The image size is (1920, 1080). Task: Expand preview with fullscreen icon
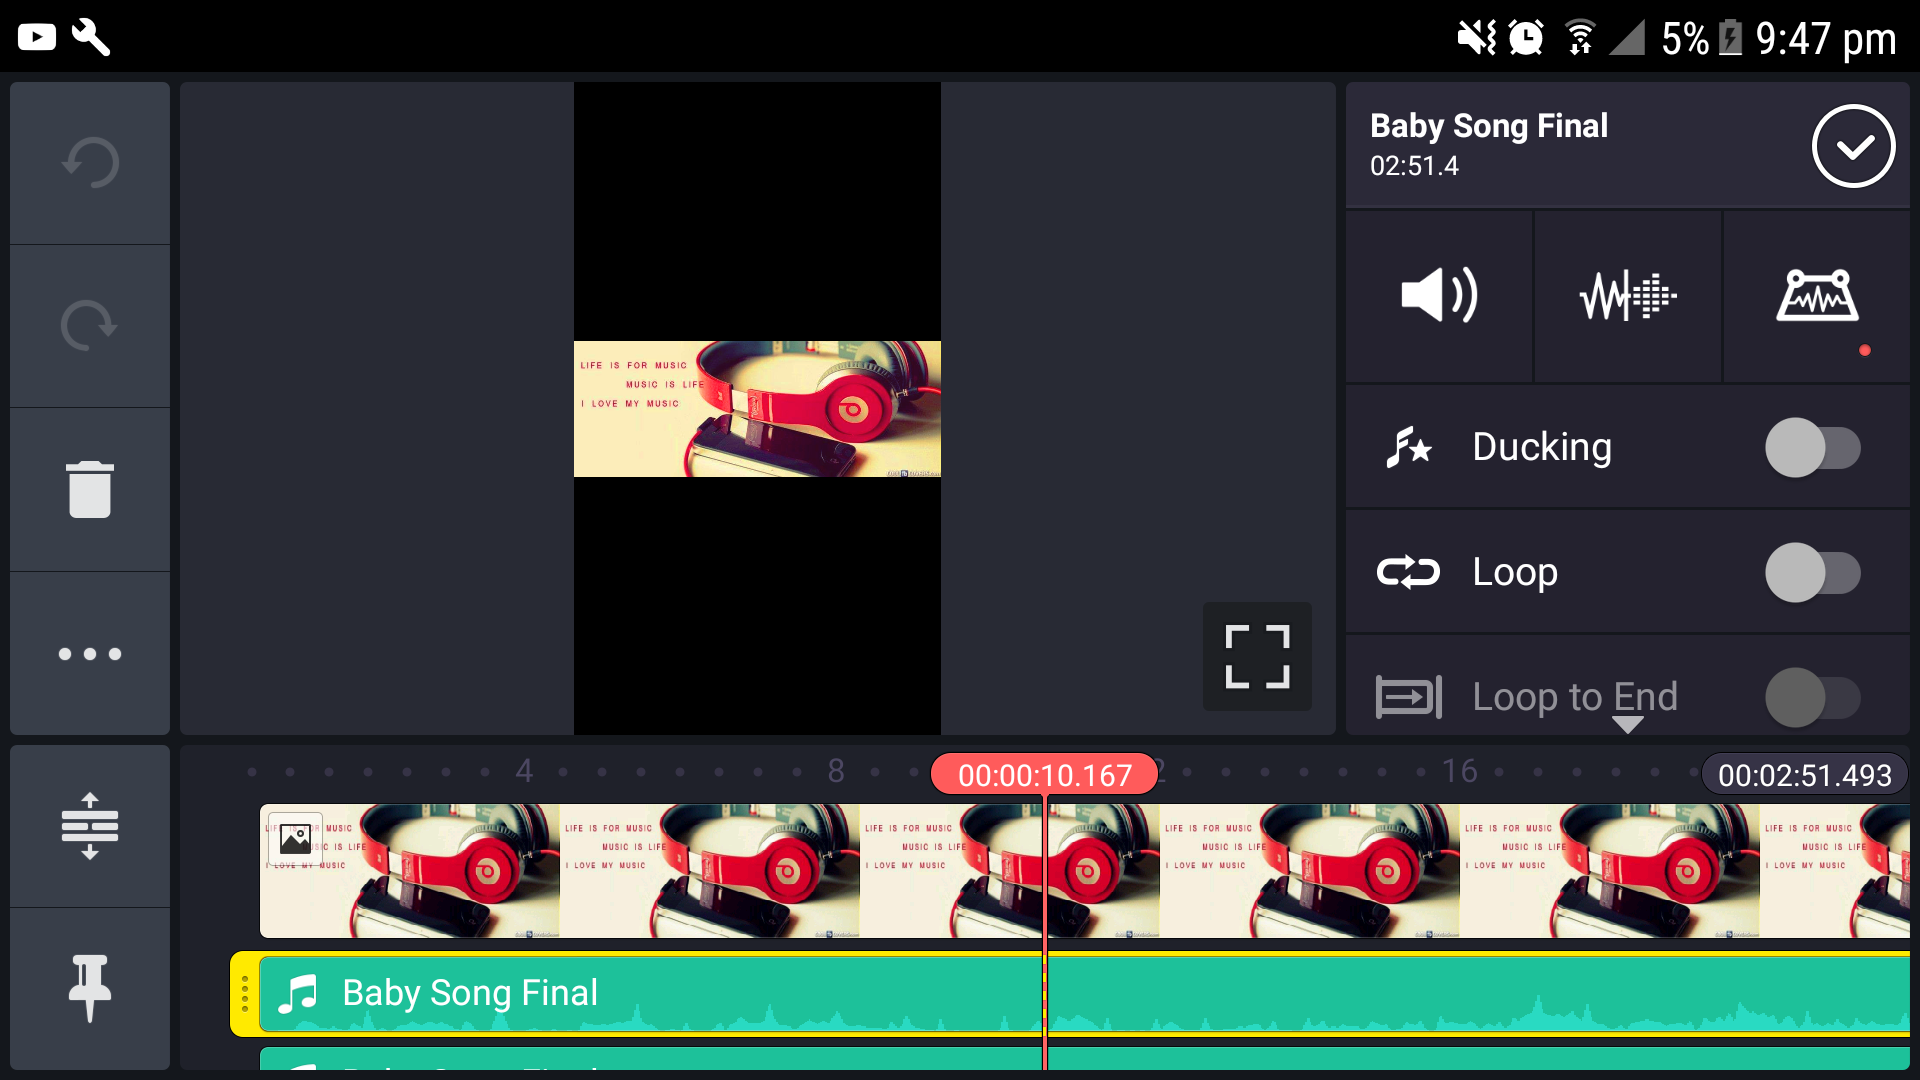pyautogui.click(x=1257, y=656)
